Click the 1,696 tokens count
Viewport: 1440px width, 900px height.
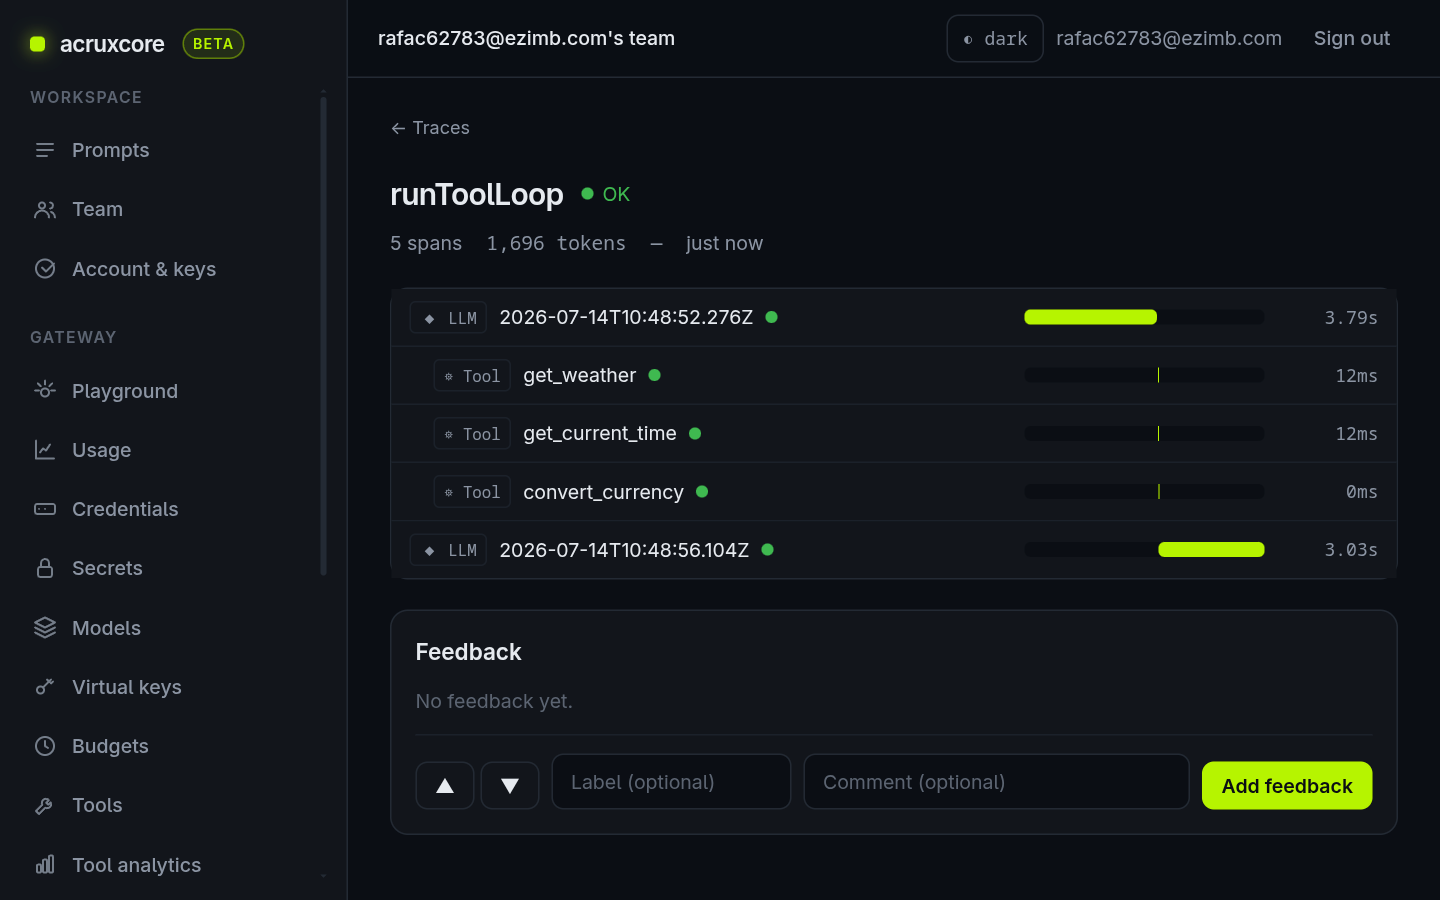[x=556, y=243]
